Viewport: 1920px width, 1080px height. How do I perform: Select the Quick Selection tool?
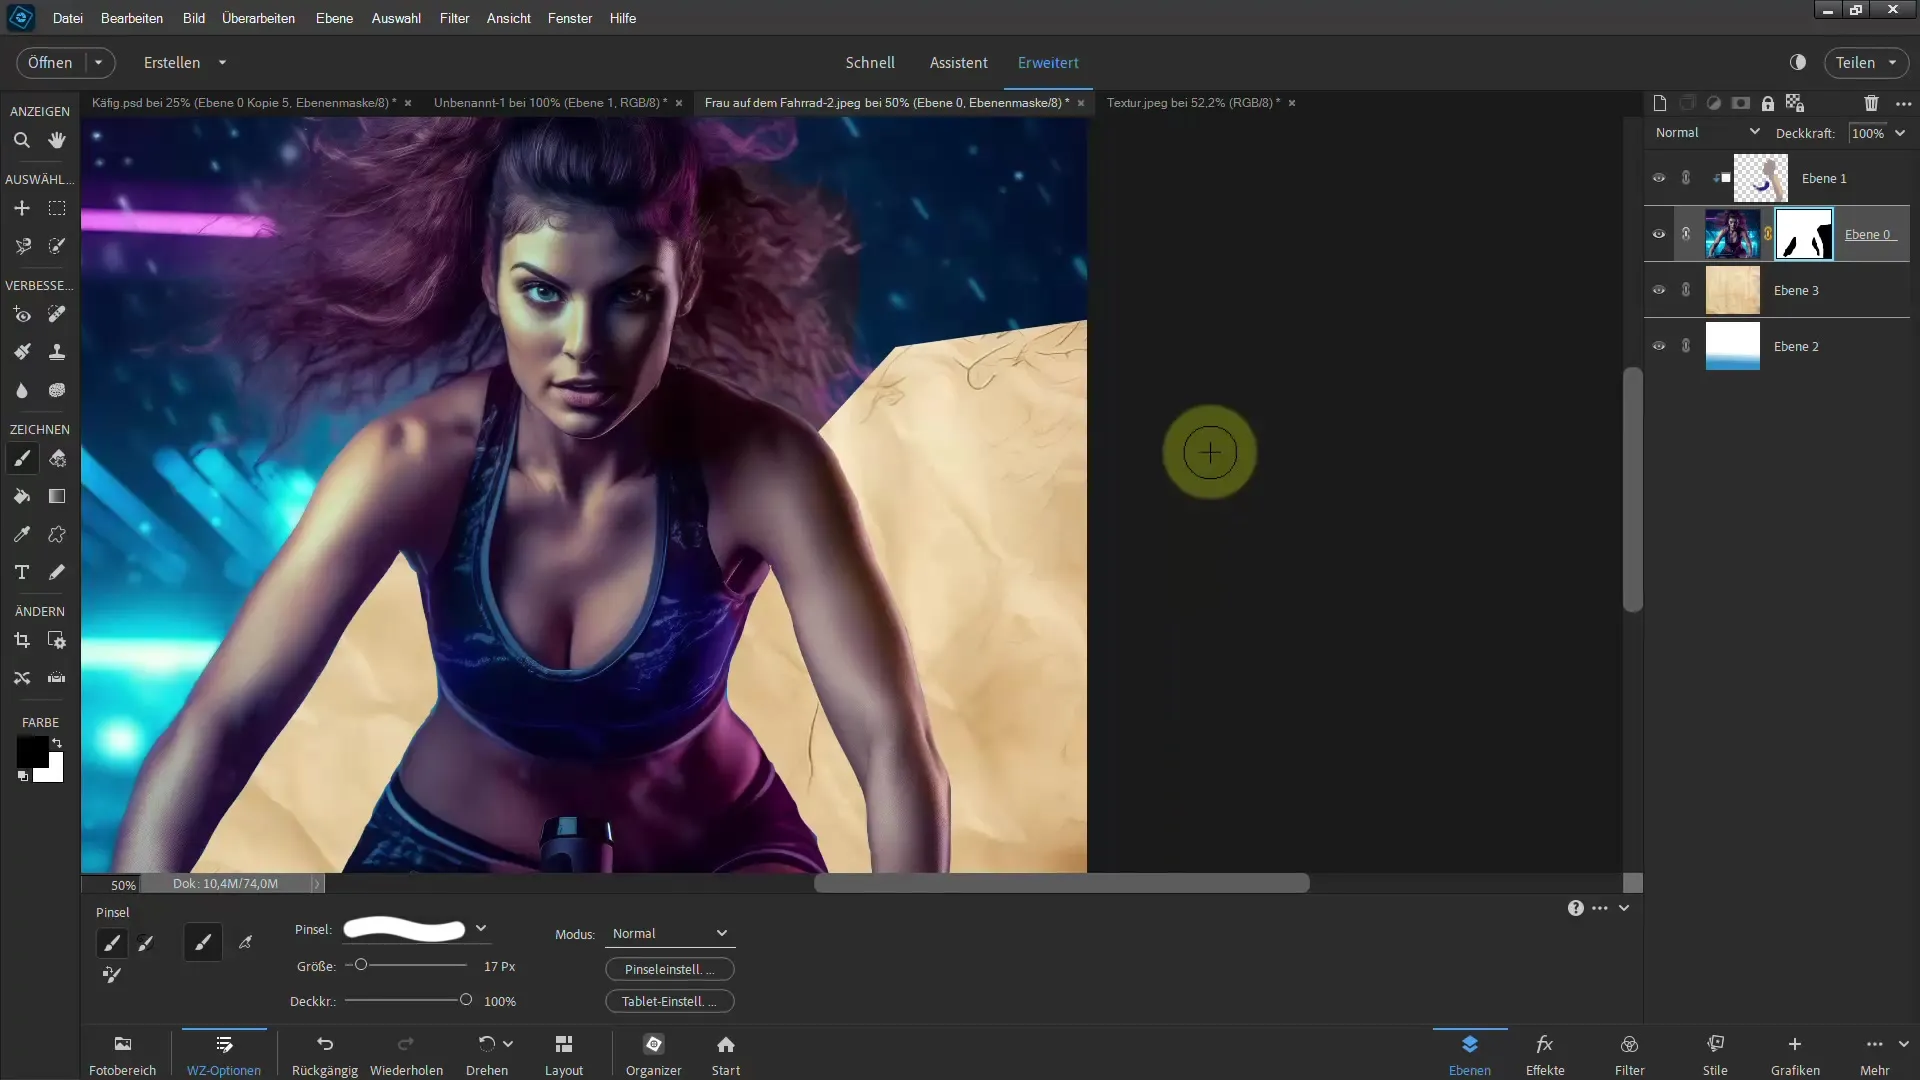(x=57, y=246)
